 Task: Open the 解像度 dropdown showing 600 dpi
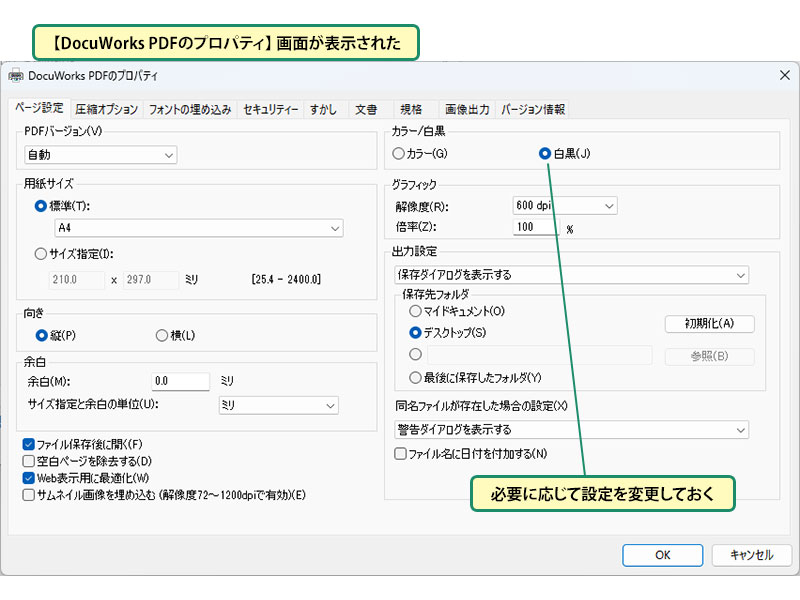[x=565, y=206]
